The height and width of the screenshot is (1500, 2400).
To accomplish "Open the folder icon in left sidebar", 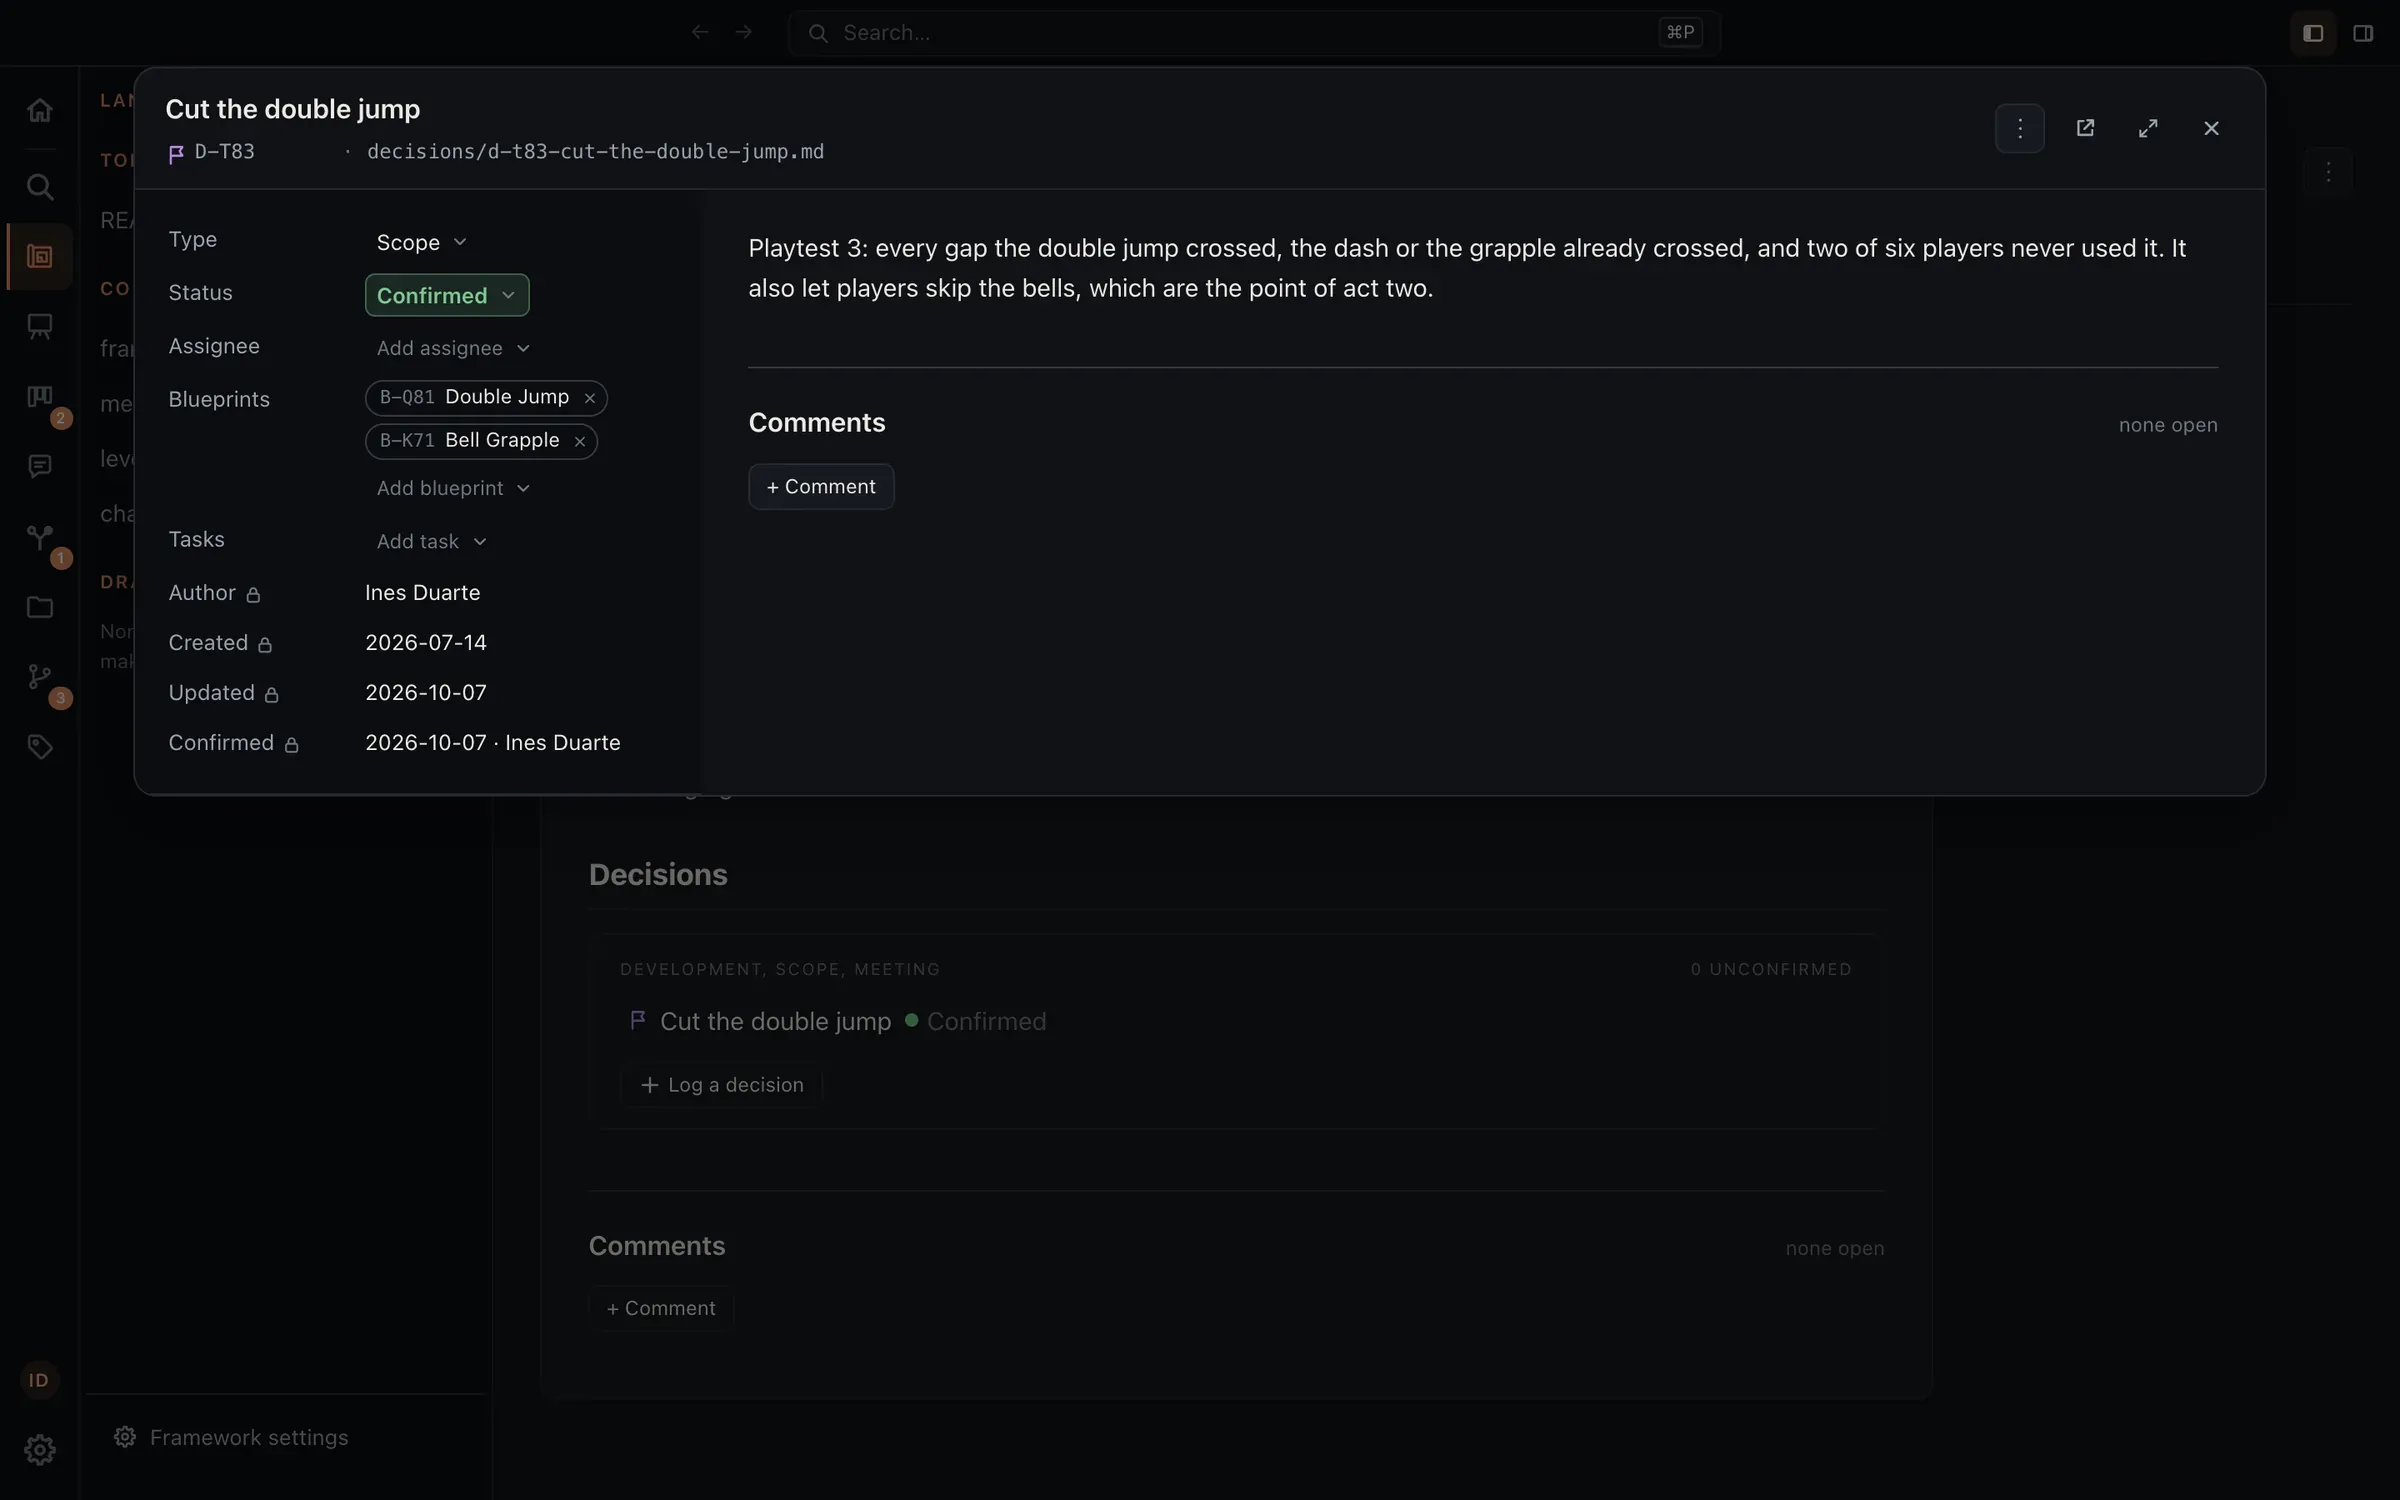I will click(x=39, y=607).
